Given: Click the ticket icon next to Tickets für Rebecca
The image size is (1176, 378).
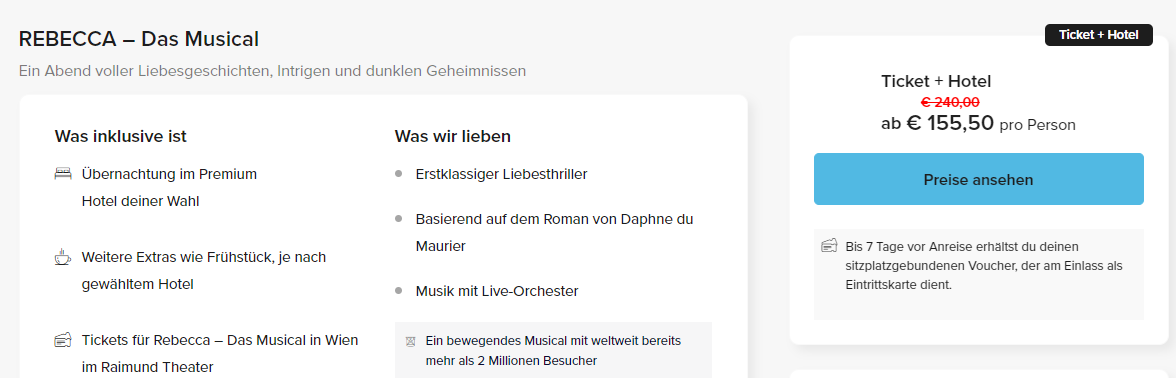Looking at the screenshot, I should (x=63, y=340).
